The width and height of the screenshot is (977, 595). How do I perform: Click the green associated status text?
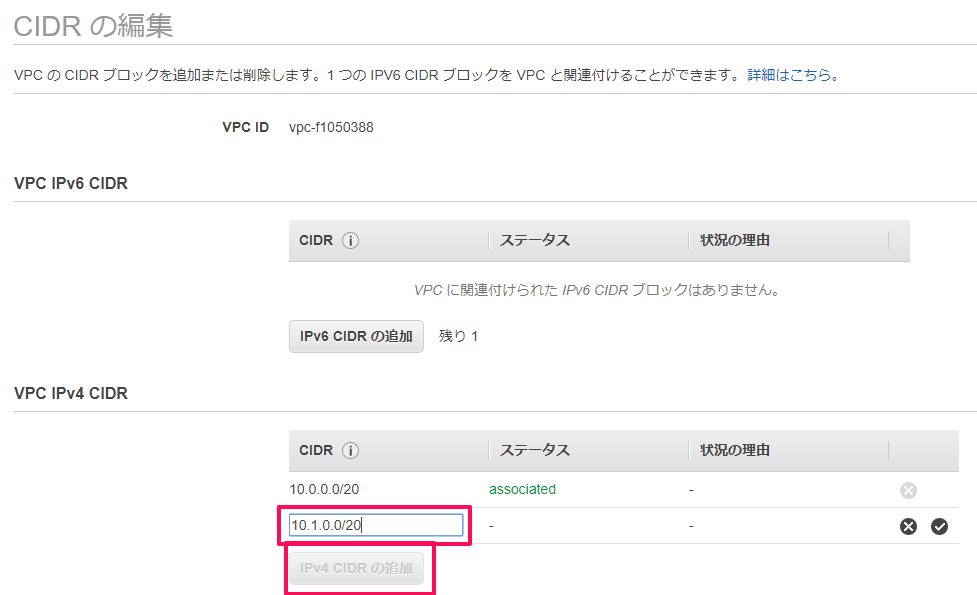[x=522, y=490]
